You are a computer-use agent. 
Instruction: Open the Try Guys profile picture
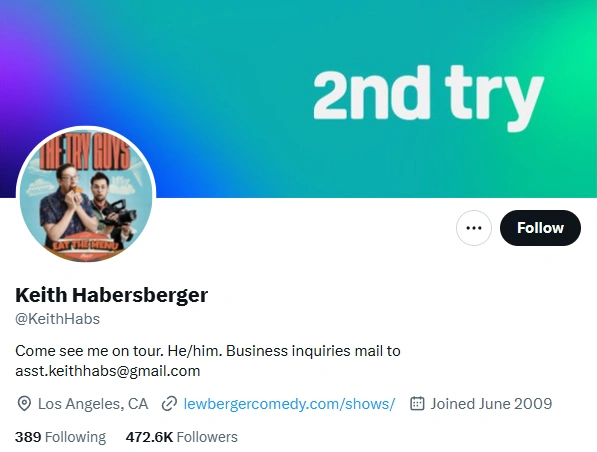pos(86,196)
